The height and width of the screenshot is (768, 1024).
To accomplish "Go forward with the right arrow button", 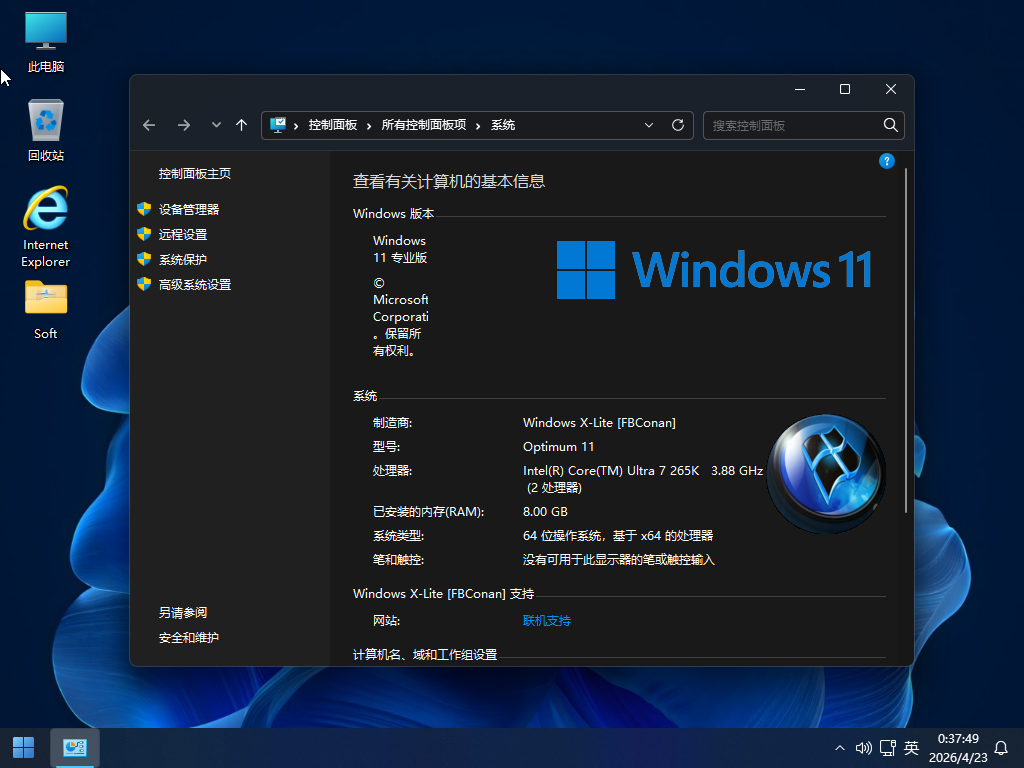I will [x=184, y=125].
